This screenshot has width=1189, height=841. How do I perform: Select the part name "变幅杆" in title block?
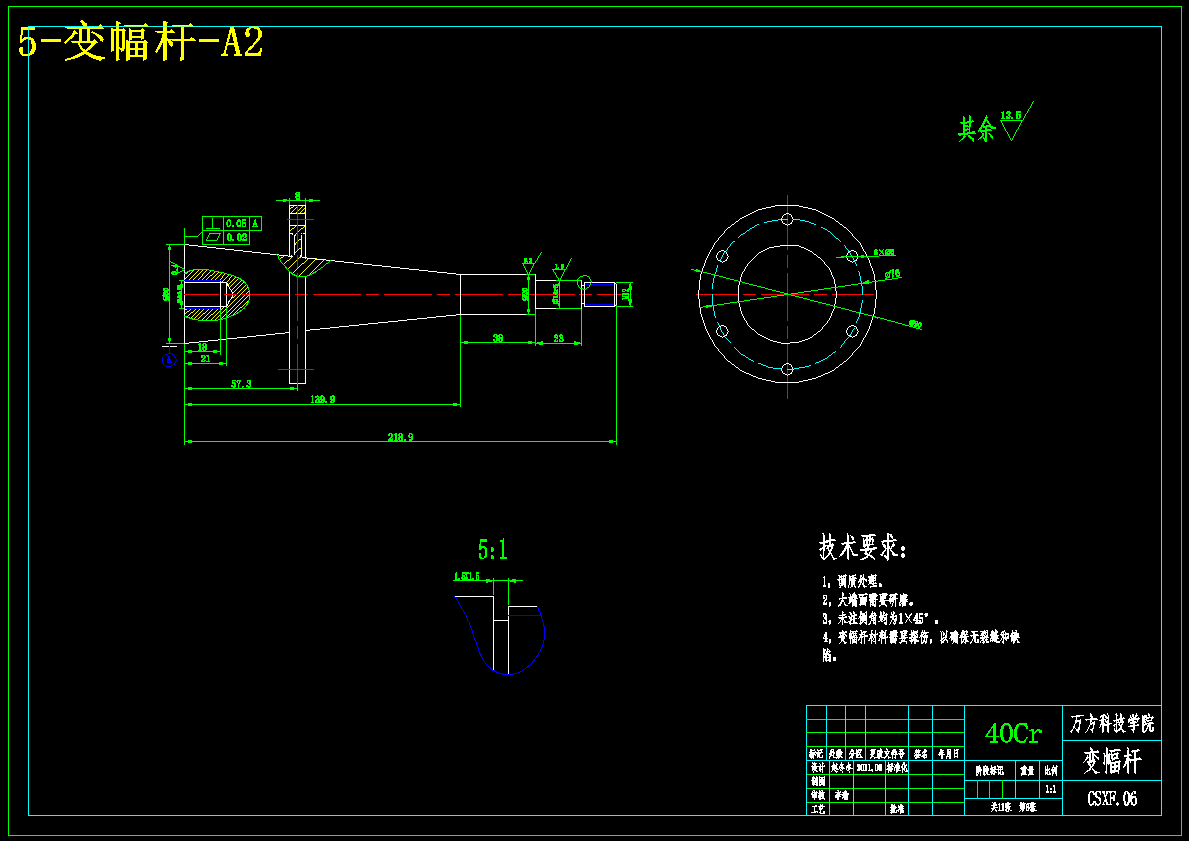1112,761
